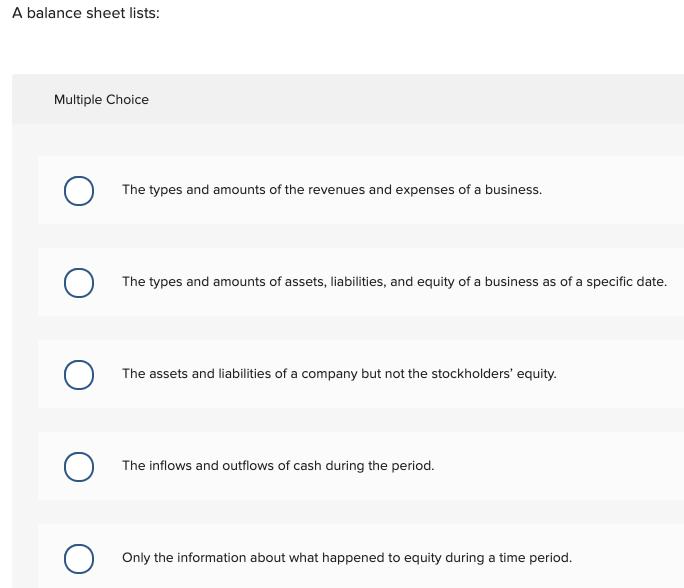Click the answer text about revenues and expenses
This screenshot has width=684, height=588.
click(331, 190)
